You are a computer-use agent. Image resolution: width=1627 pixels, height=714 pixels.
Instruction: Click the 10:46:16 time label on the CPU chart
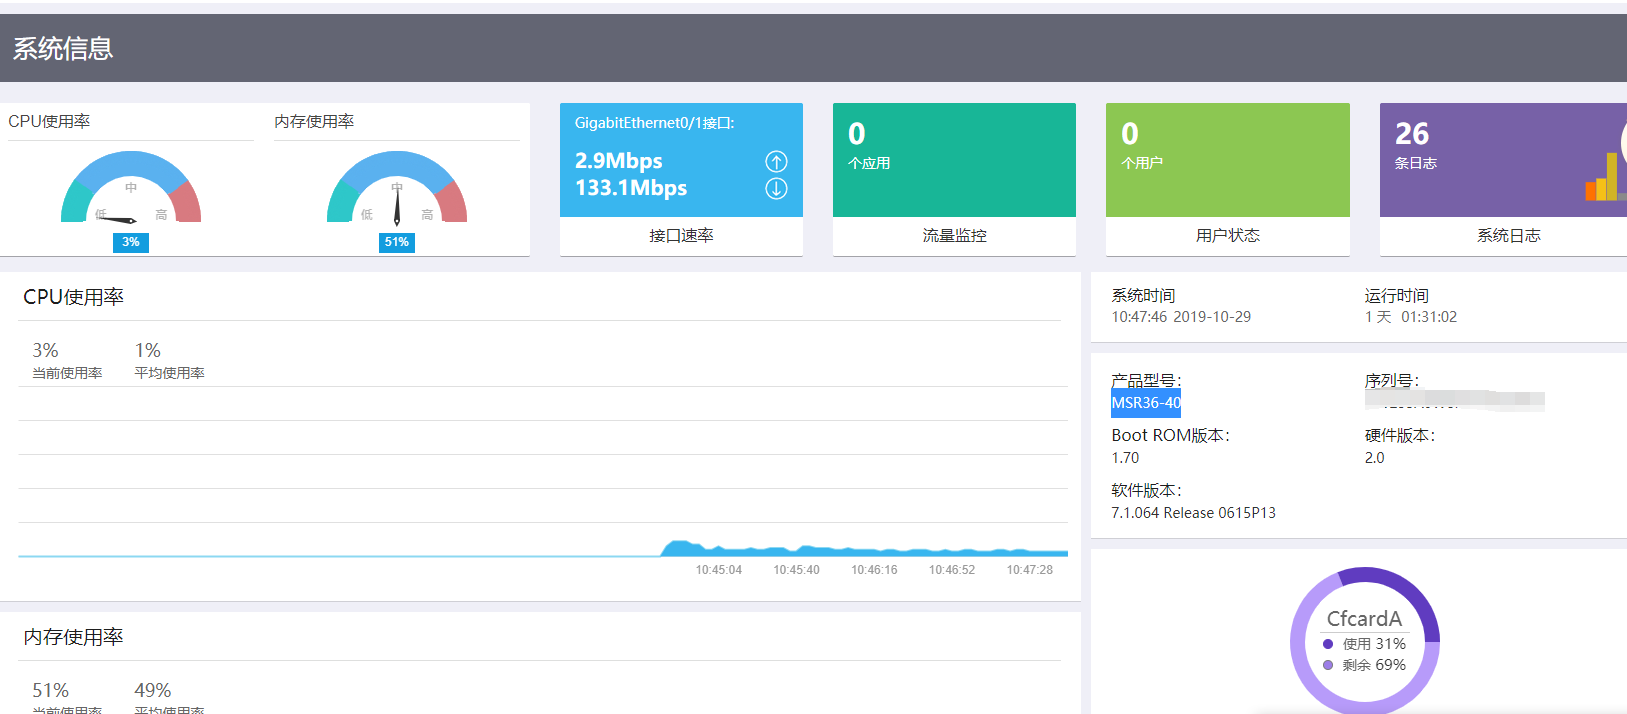click(x=874, y=570)
